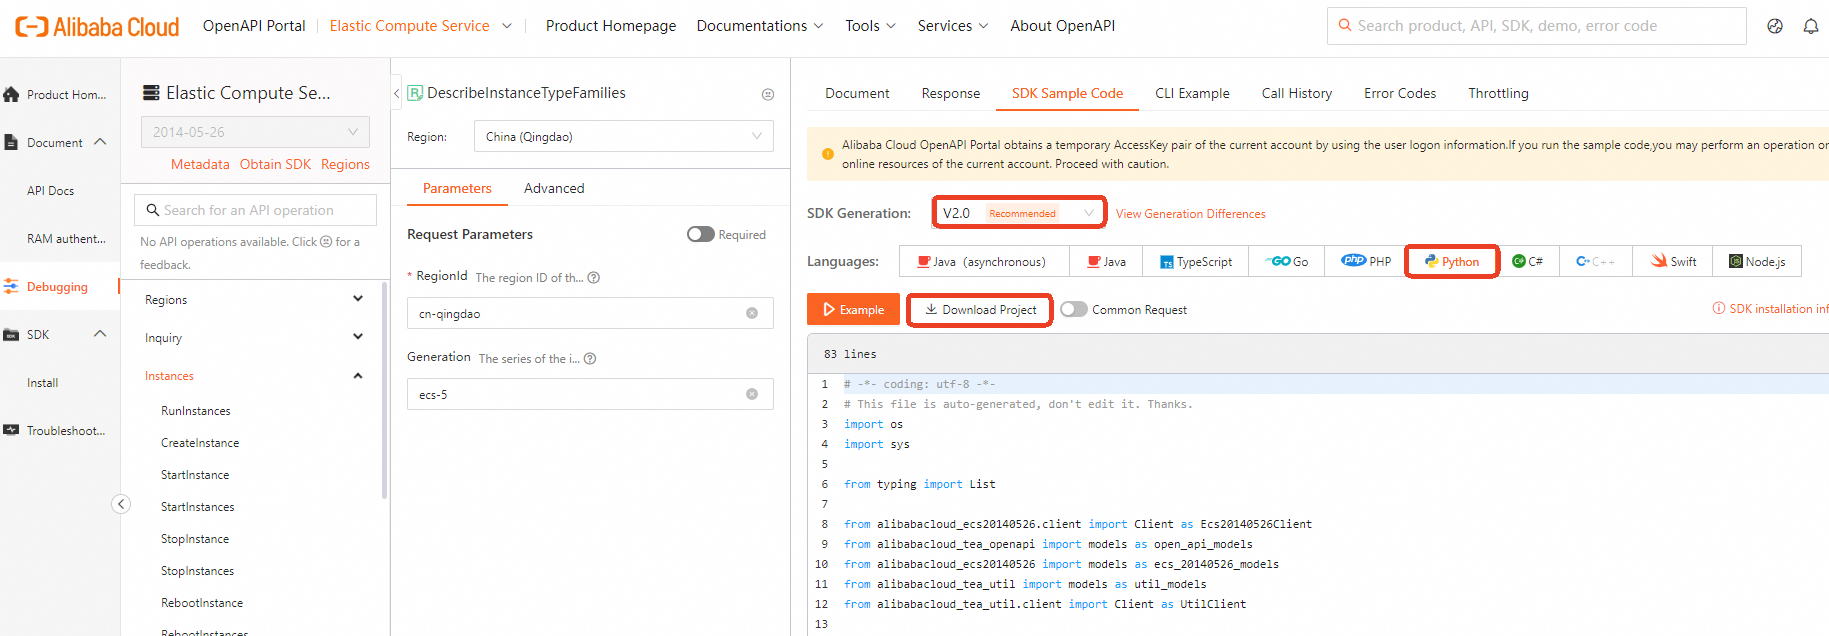Select RunInstances in the API list
The width and height of the screenshot is (1829, 636).
196,411
